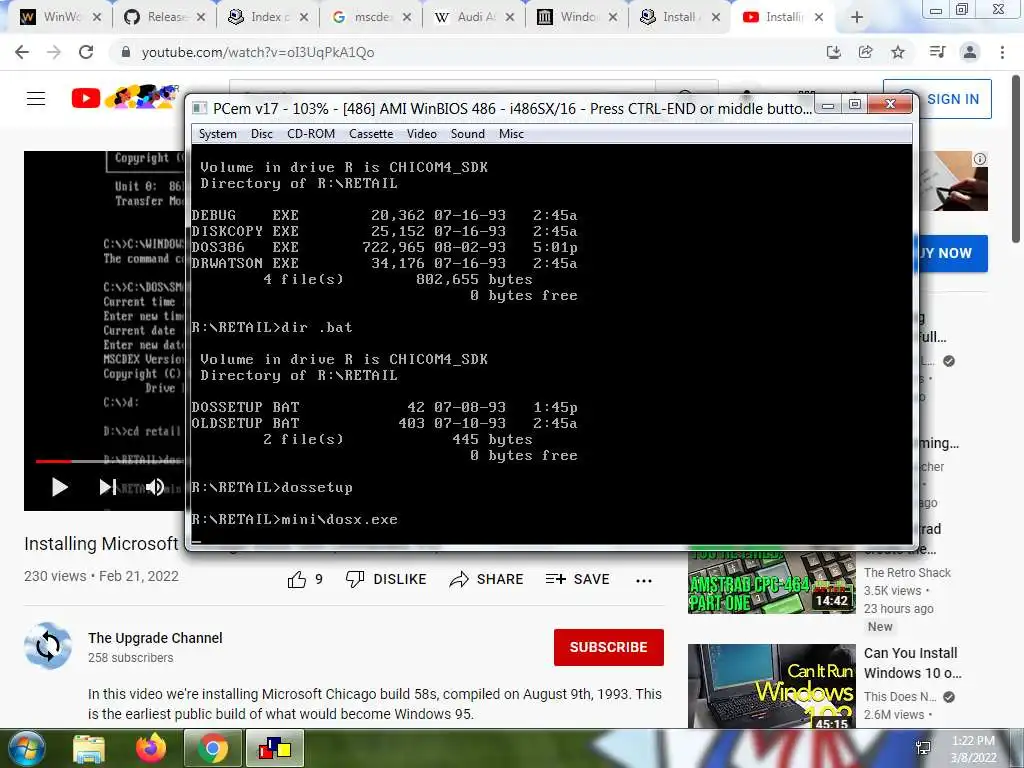Open PCem Sound menu
Viewport: 1024px width, 768px height.
coord(468,134)
